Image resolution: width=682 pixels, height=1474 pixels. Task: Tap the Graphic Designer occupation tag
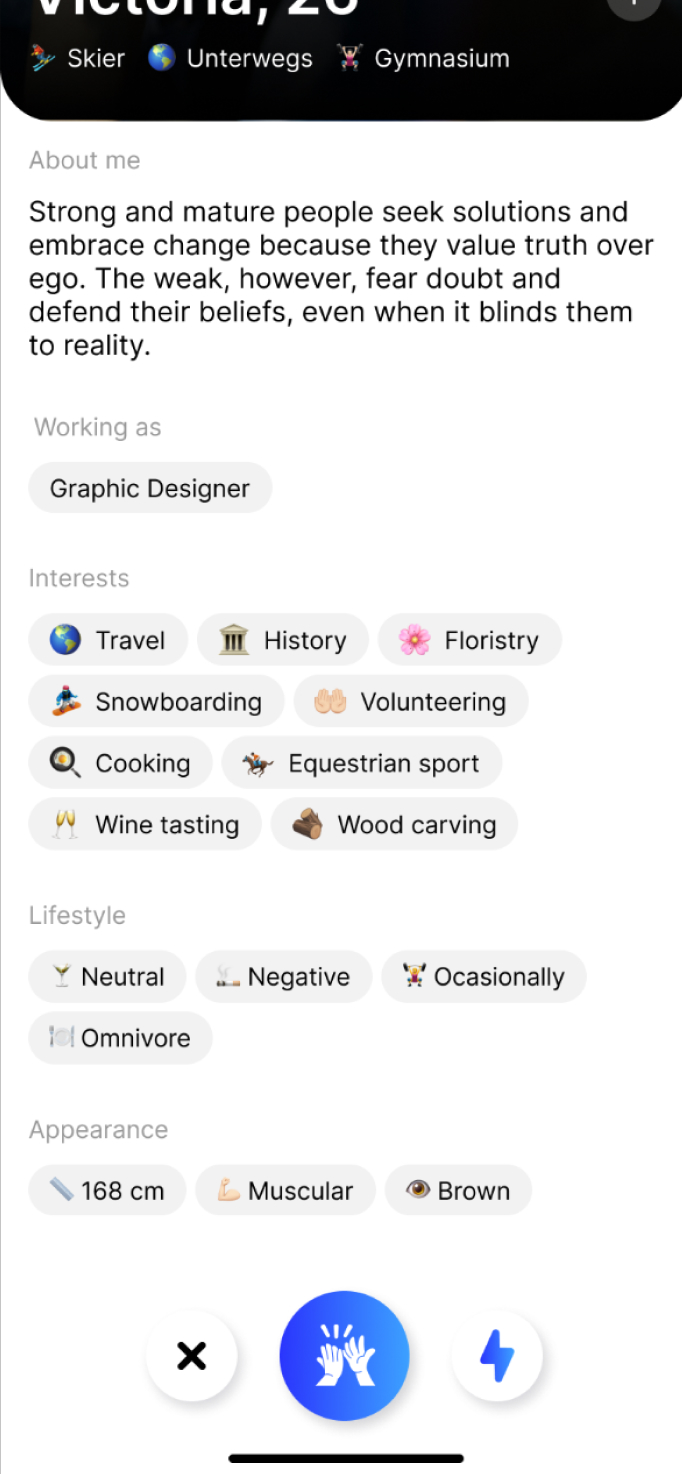pos(149,488)
